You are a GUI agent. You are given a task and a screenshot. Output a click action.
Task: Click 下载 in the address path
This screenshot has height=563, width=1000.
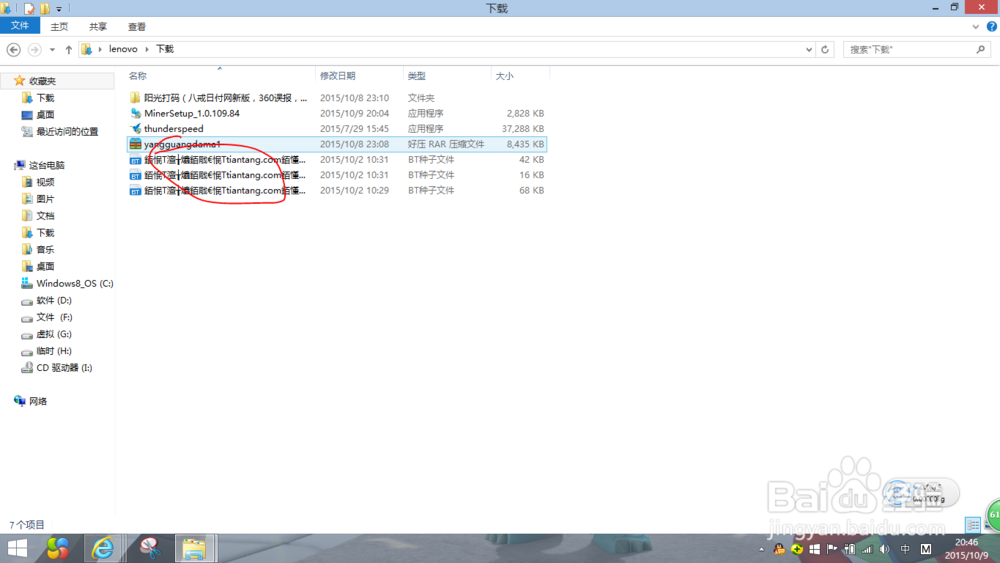165,49
